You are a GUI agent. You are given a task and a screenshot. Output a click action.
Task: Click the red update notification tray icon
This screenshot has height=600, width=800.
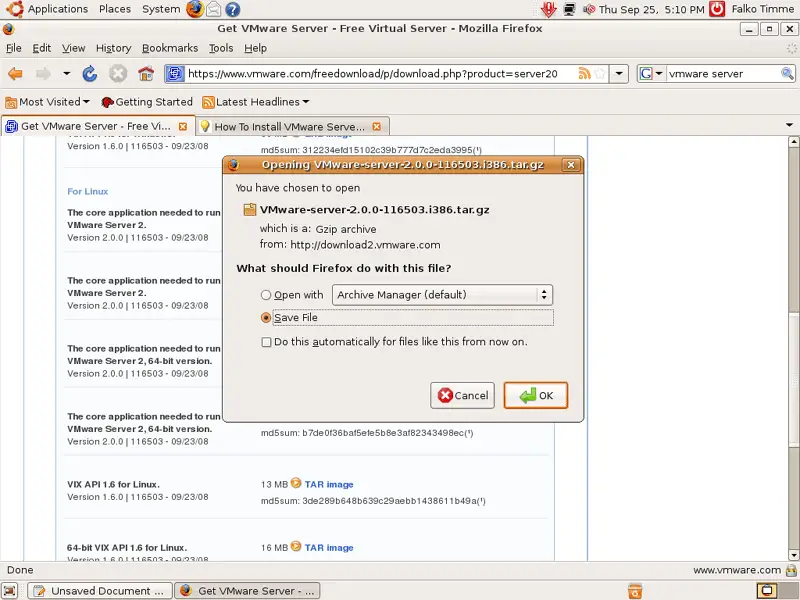(549, 9)
